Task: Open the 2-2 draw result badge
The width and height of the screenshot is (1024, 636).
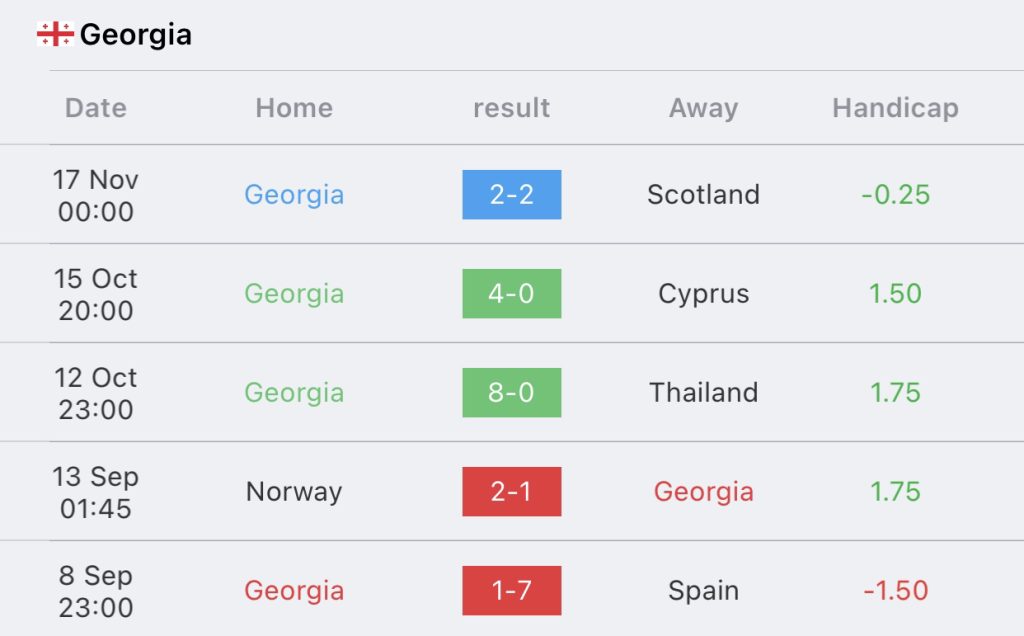Action: (512, 195)
